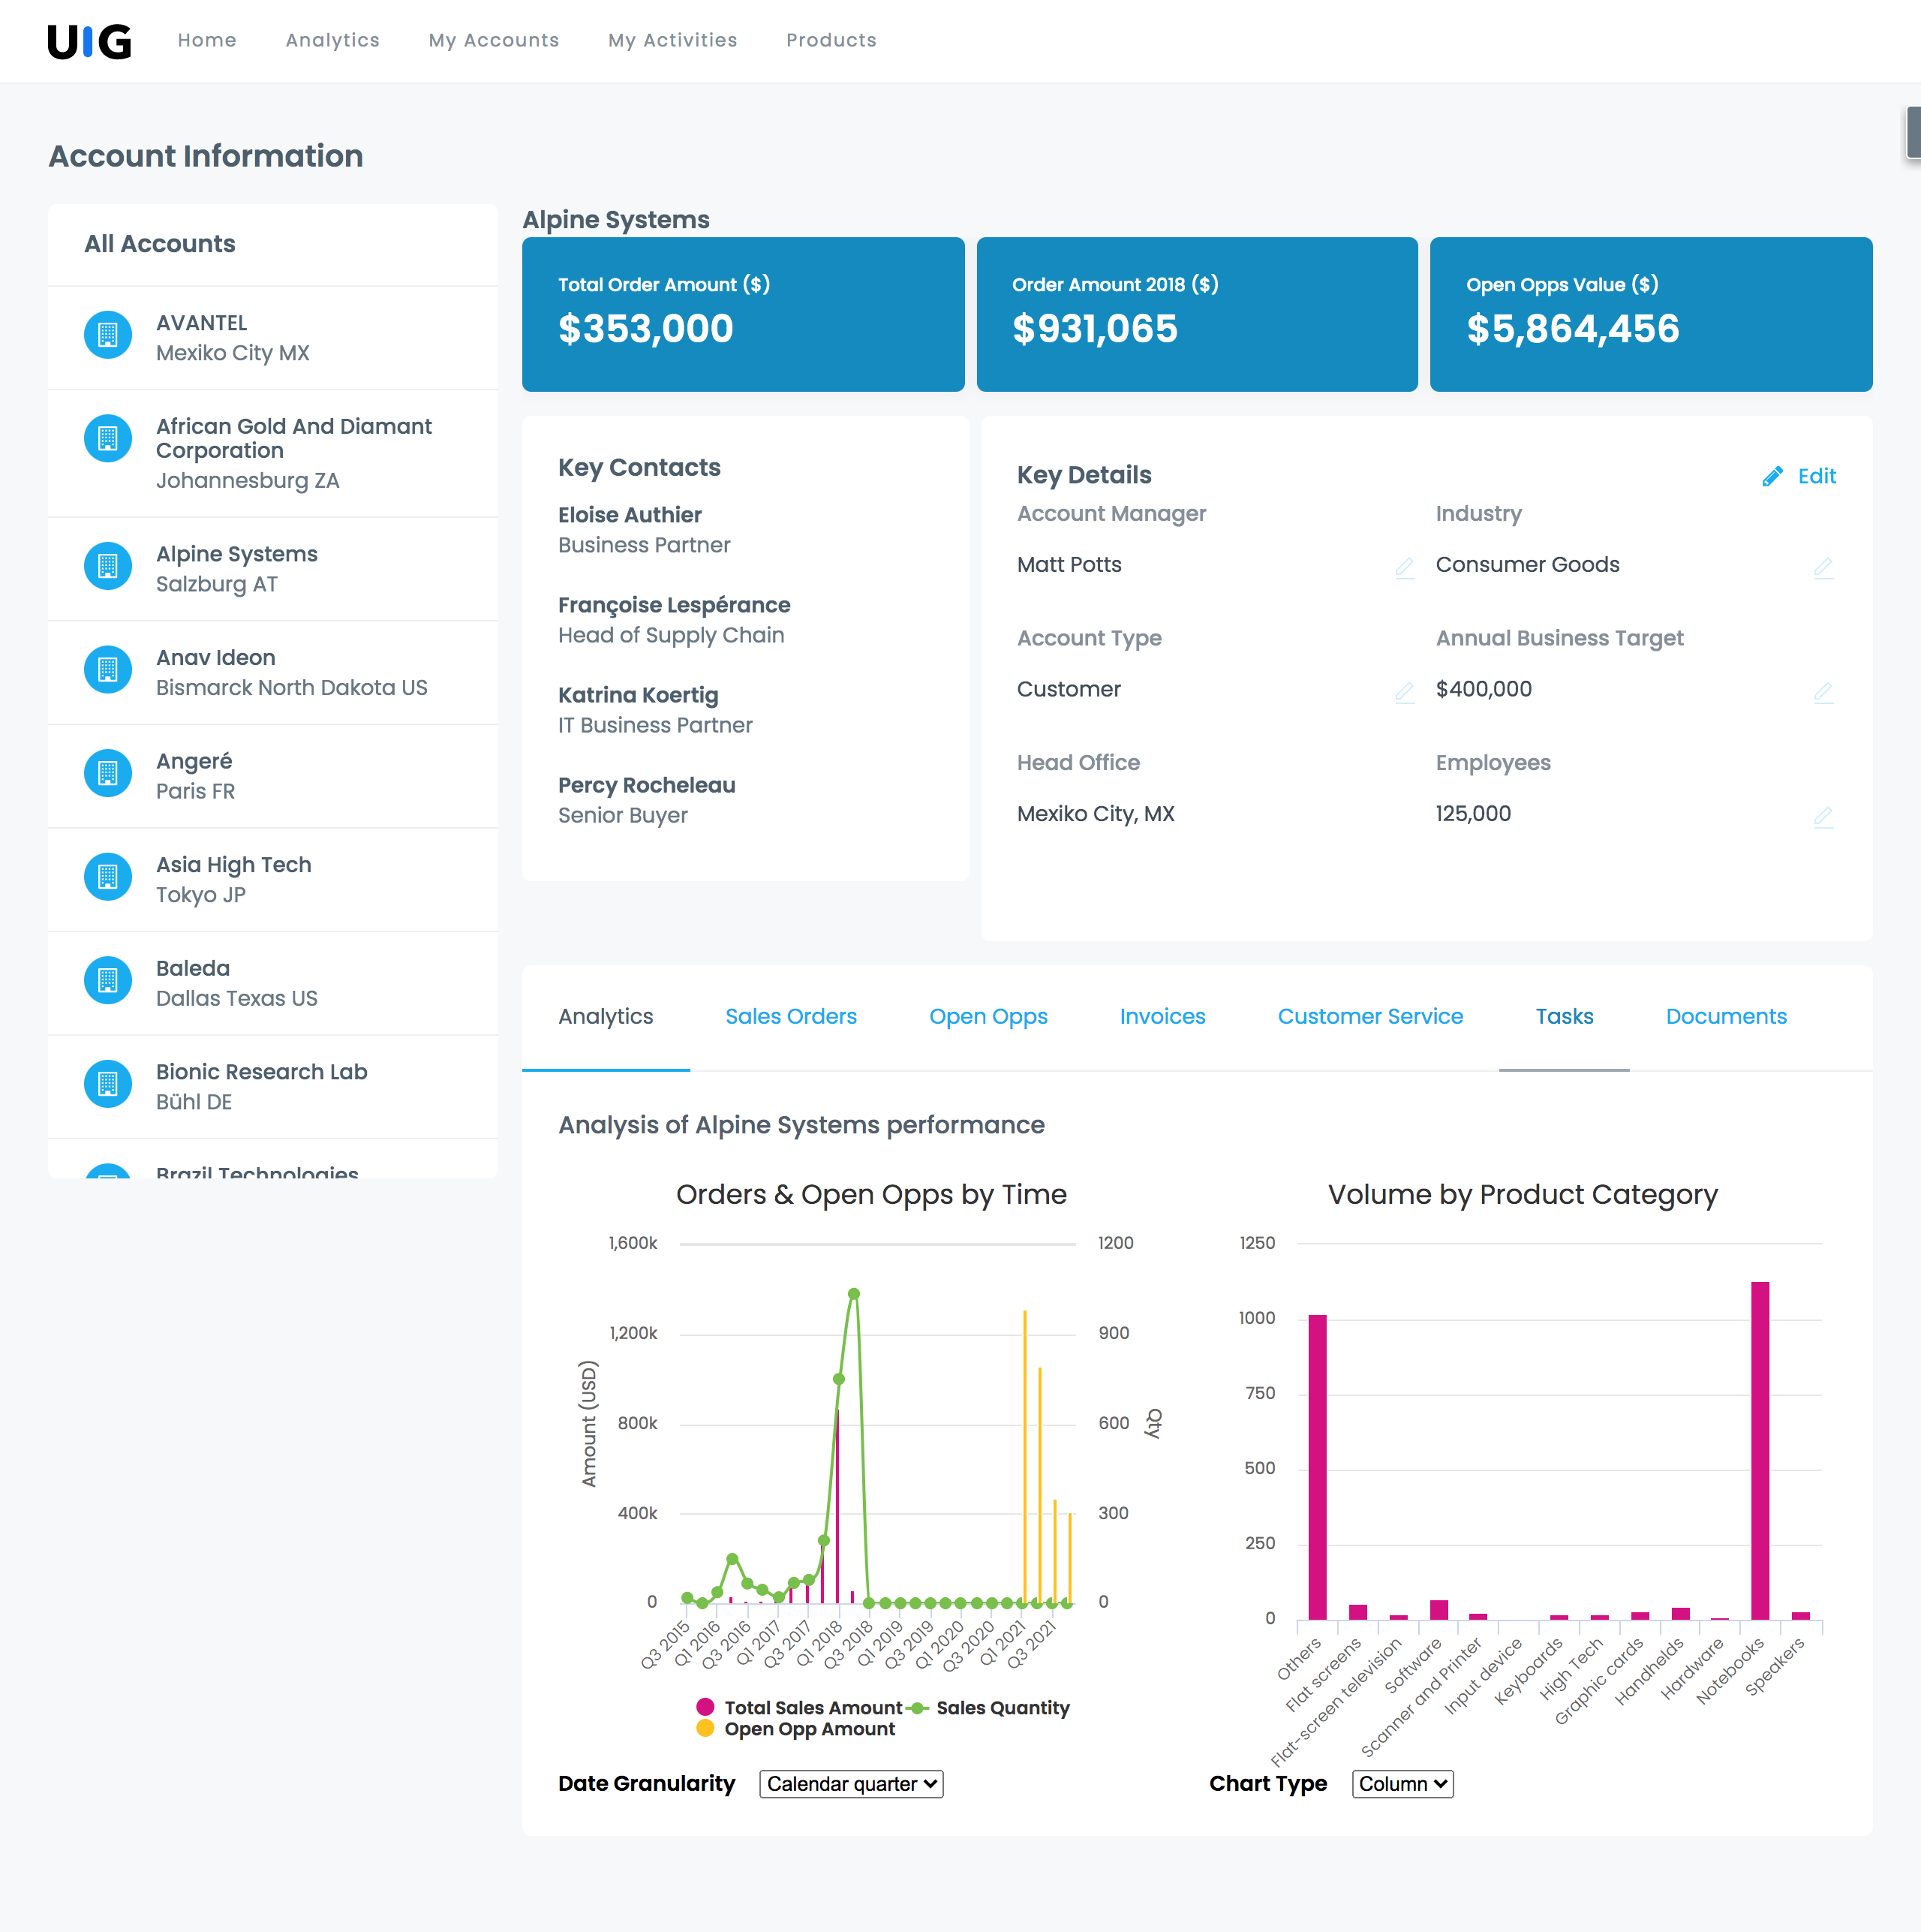
Task: Select Alpine Systems account in list
Action: [x=273, y=569]
